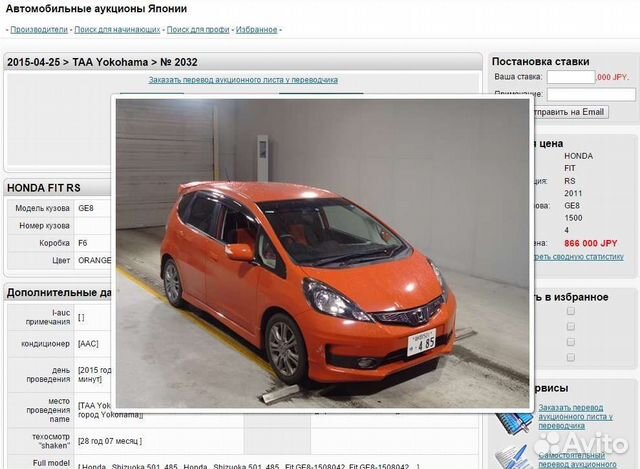640x469 pixels.
Task: Select the Full model row text
Action: click(x=249, y=466)
